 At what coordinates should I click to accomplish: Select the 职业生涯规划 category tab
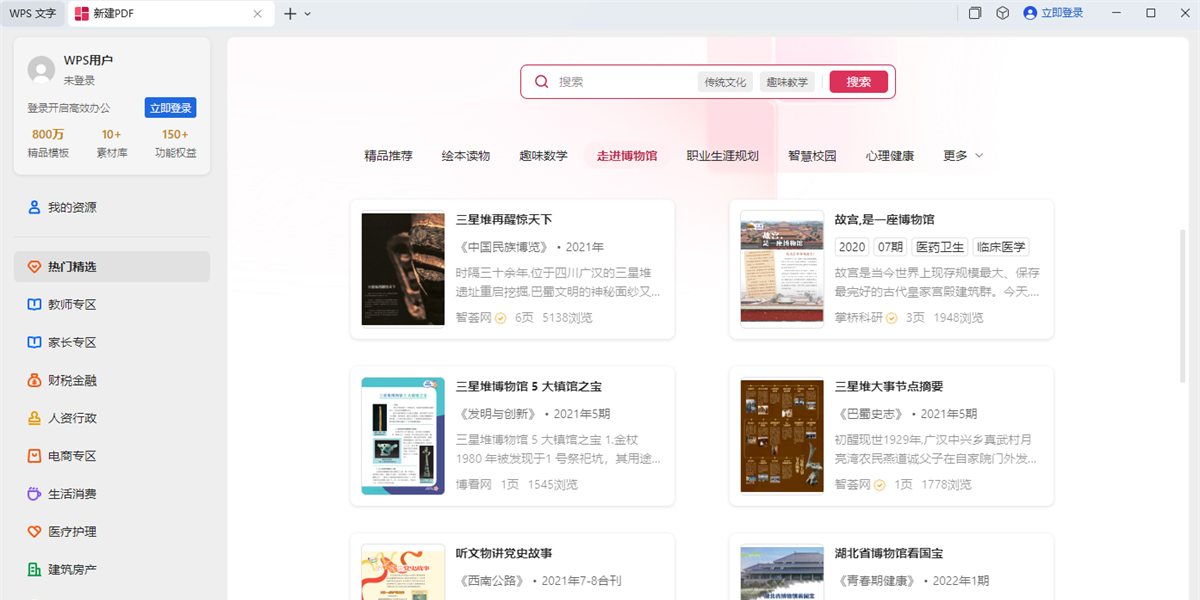click(x=722, y=156)
